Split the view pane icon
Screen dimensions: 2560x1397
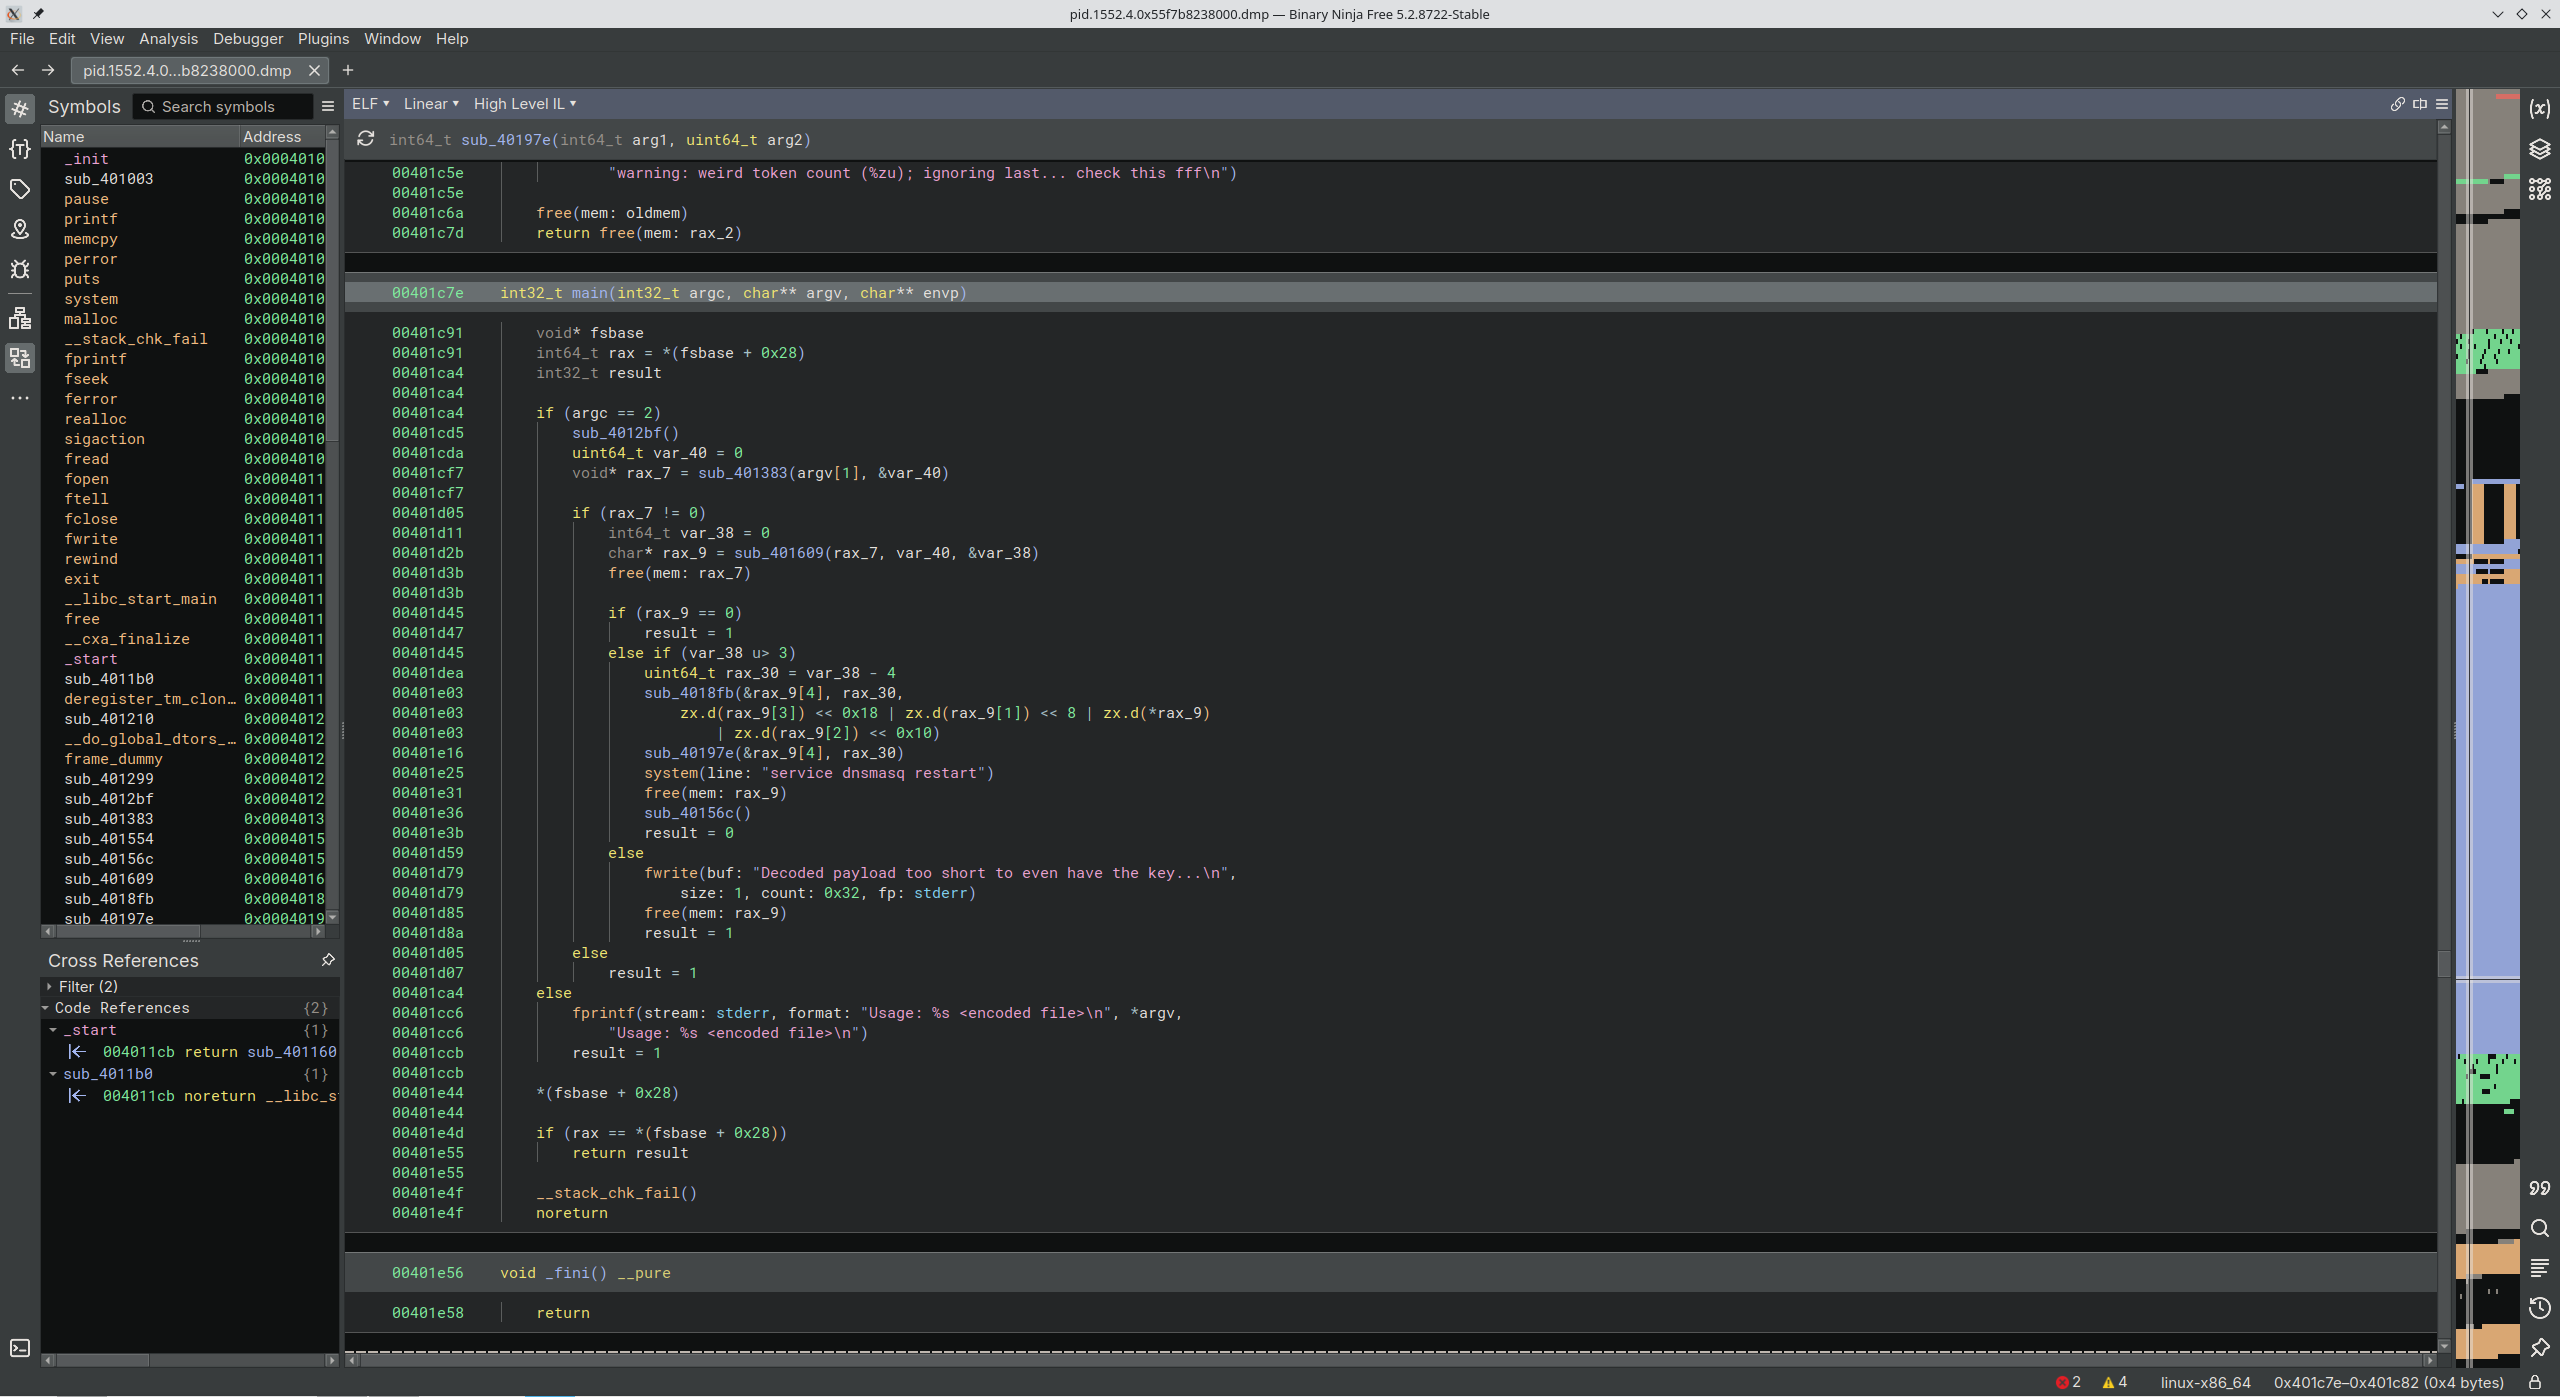pos(2420,104)
